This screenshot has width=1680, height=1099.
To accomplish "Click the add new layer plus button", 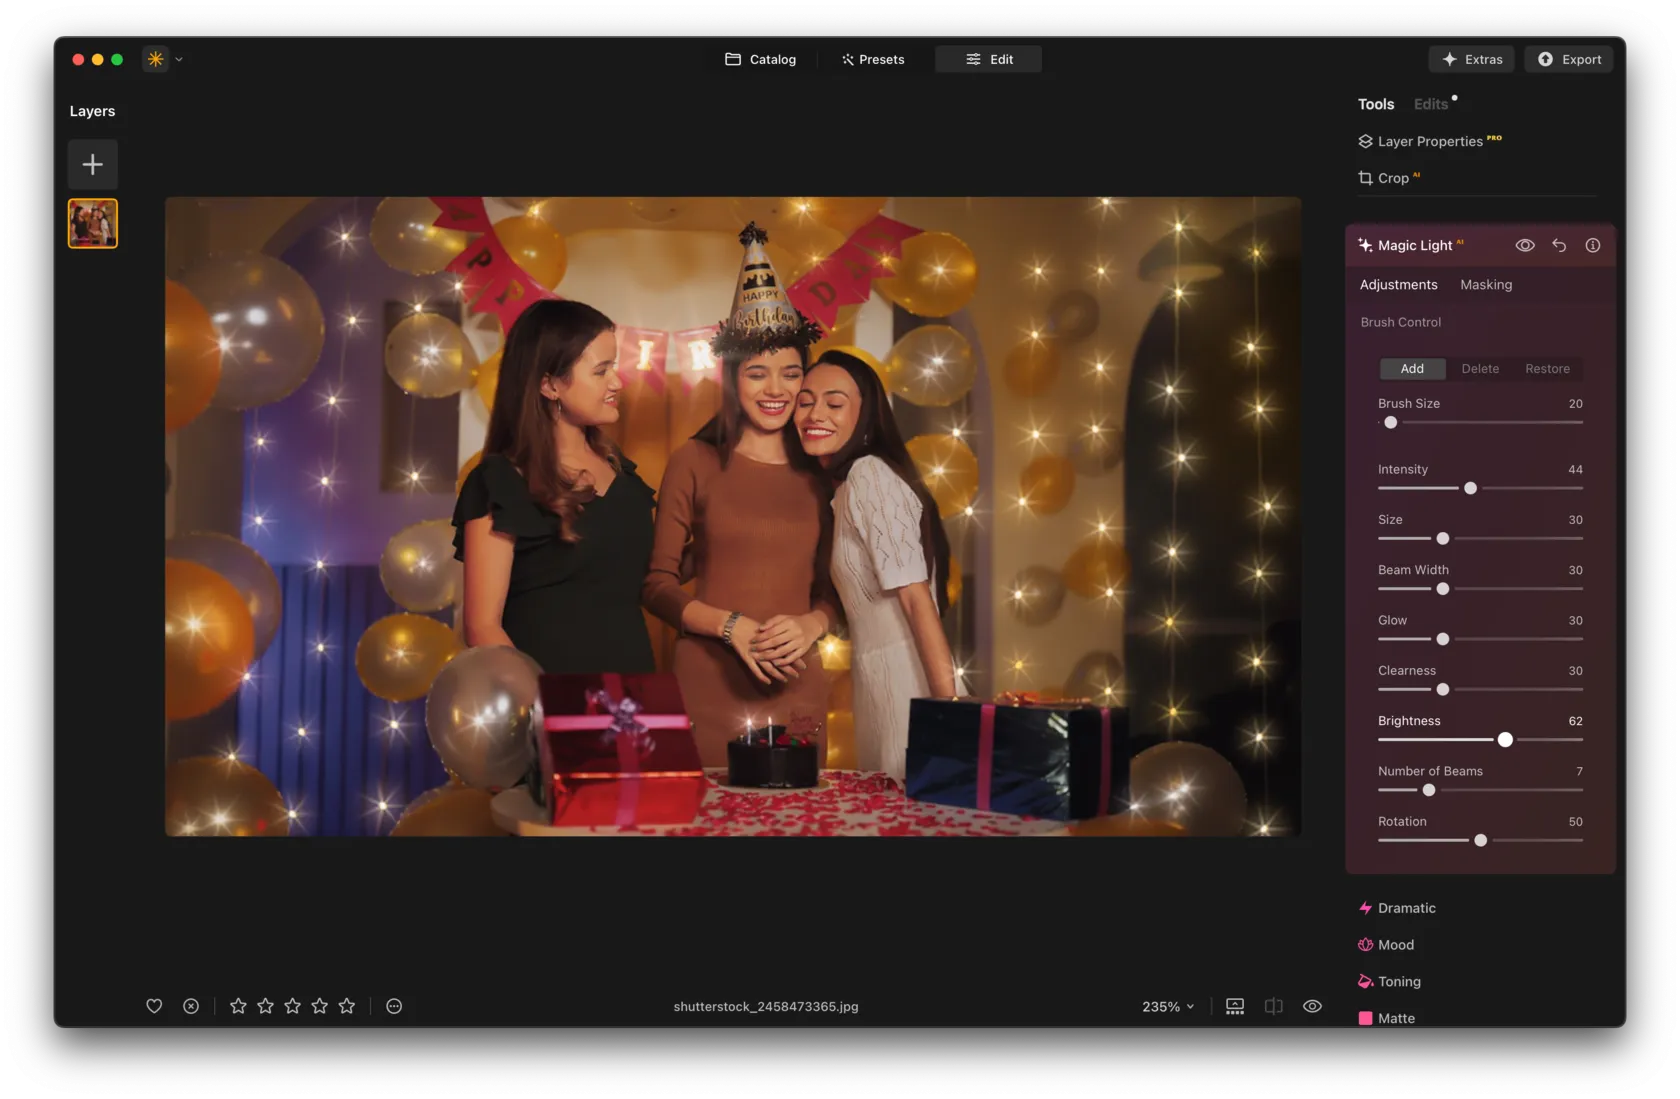I will 93,164.
